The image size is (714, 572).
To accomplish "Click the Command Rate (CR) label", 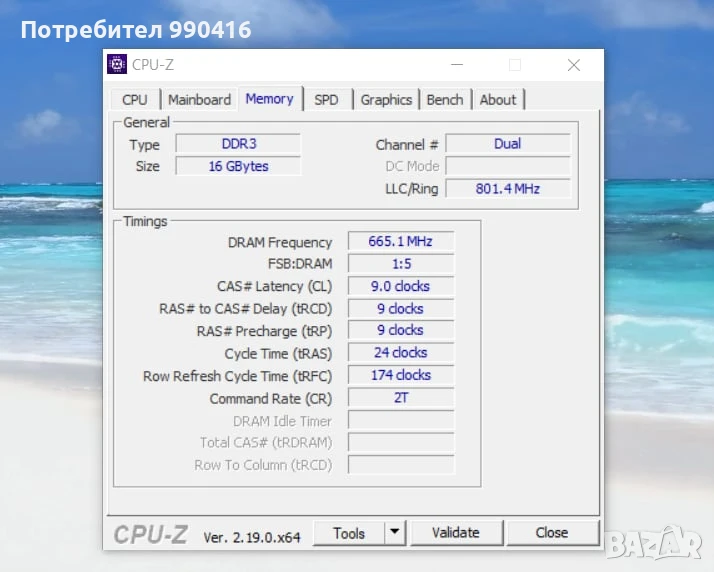I will 271,399.
